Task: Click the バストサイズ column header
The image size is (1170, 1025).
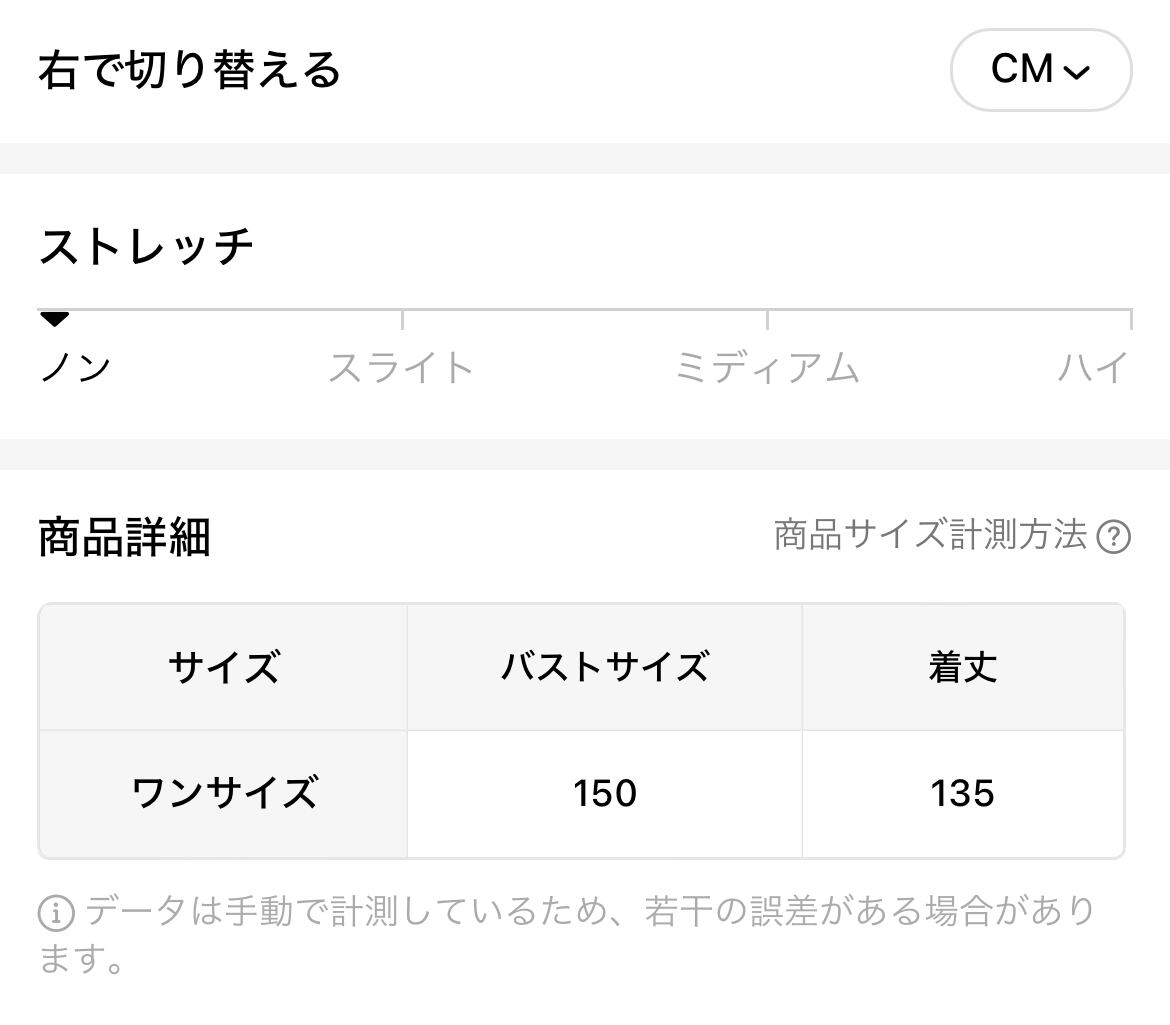Action: click(604, 667)
